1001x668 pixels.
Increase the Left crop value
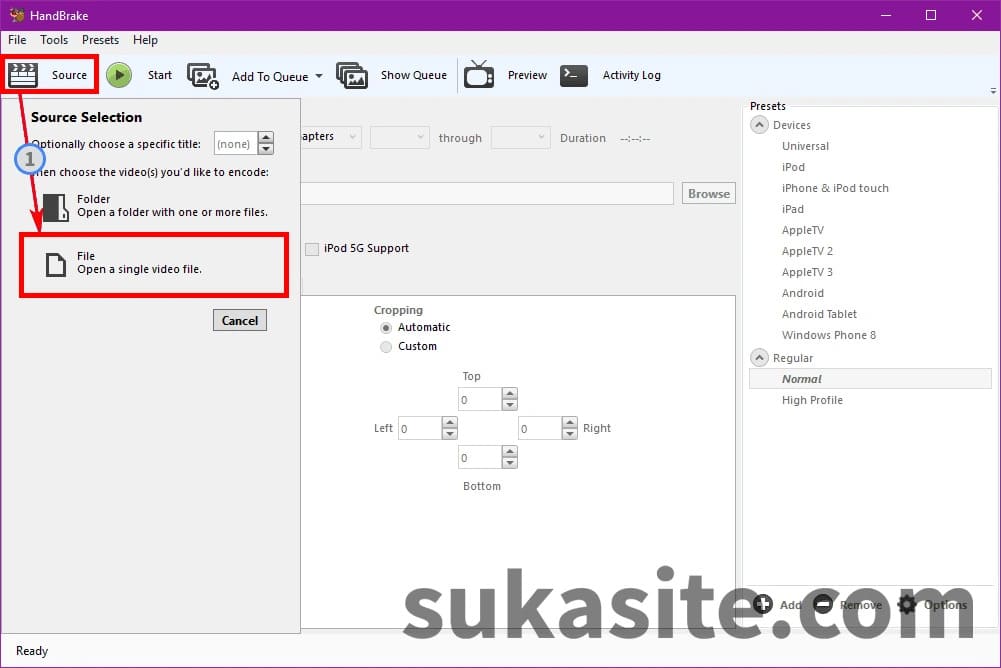[x=449, y=422]
